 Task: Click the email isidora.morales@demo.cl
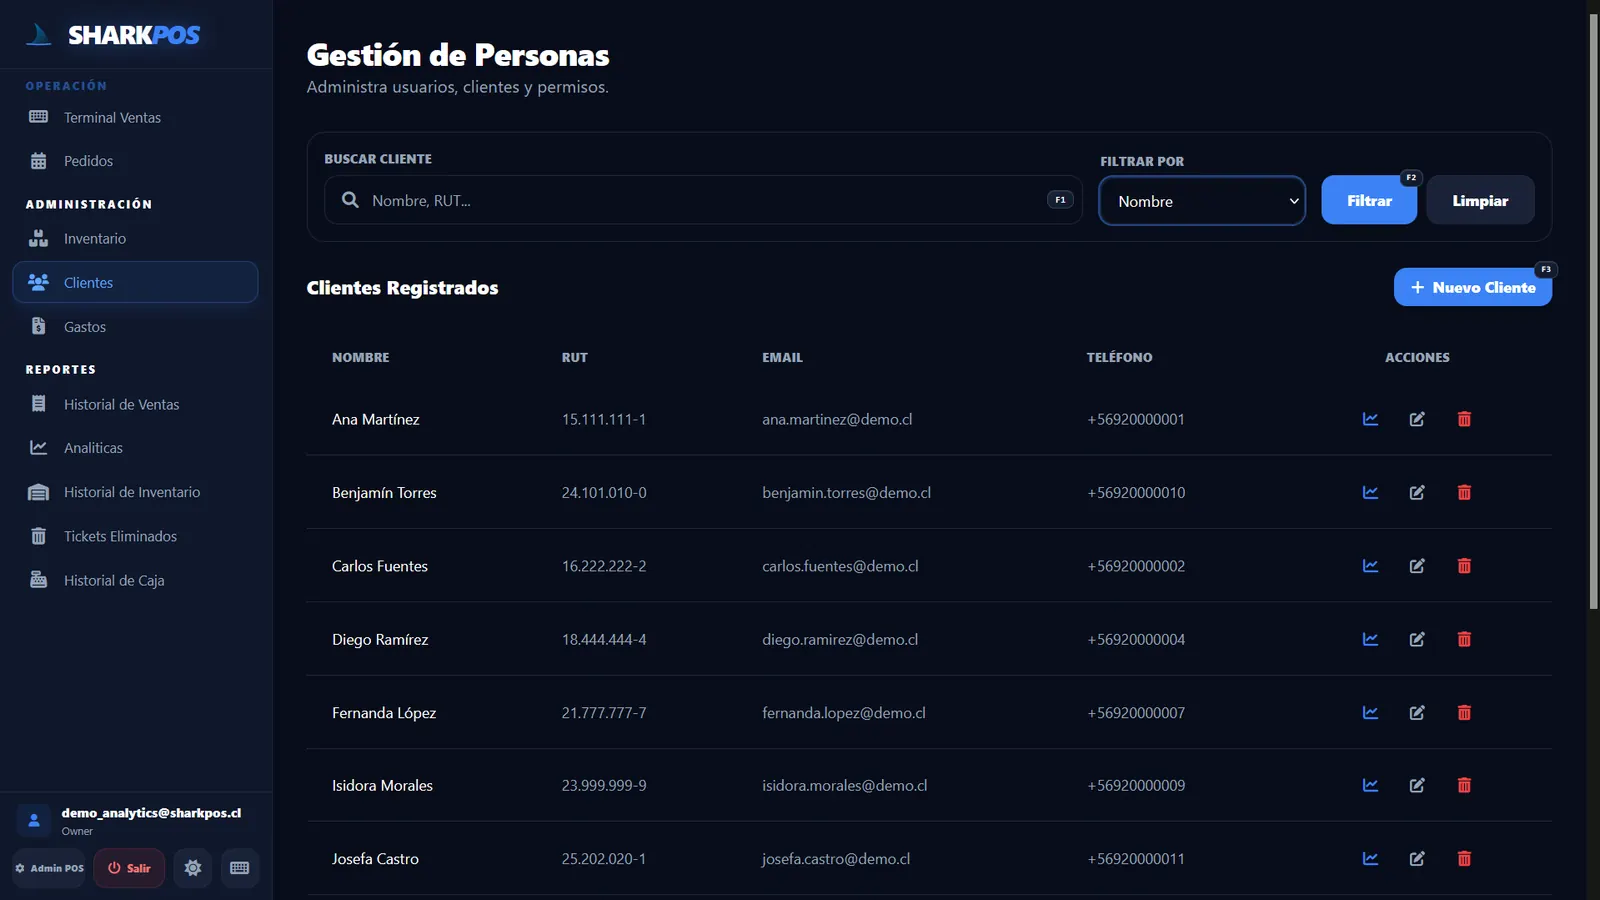844,786
